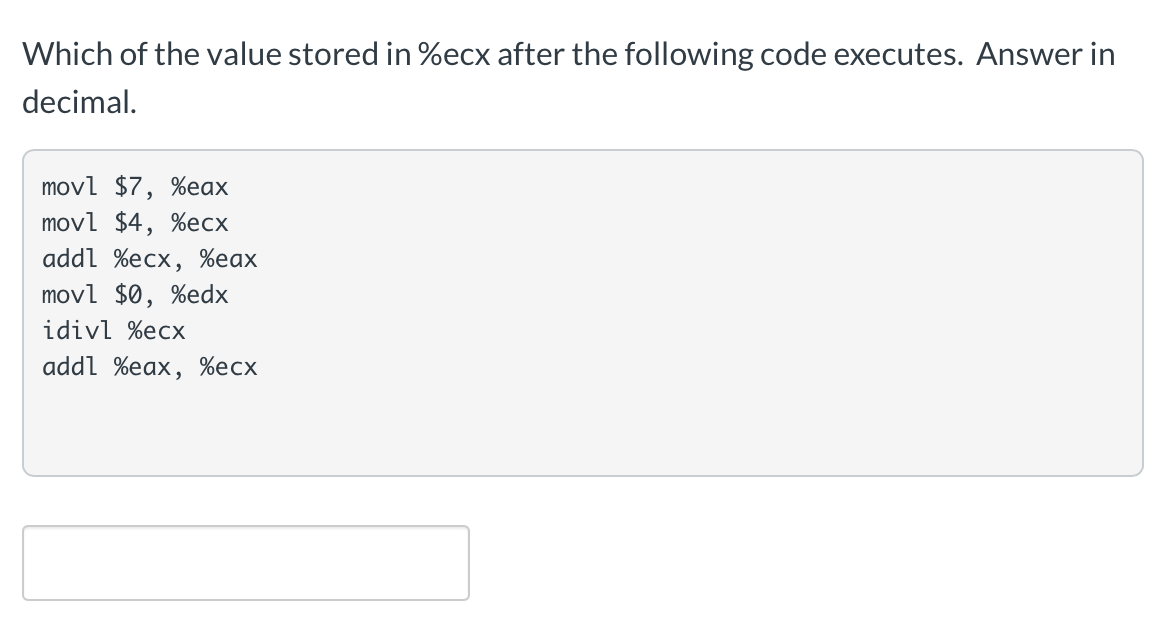Click the line 'movl $0, %edx'
The height and width of the screenshot is (634, 1174).
[x=134, y=294]
